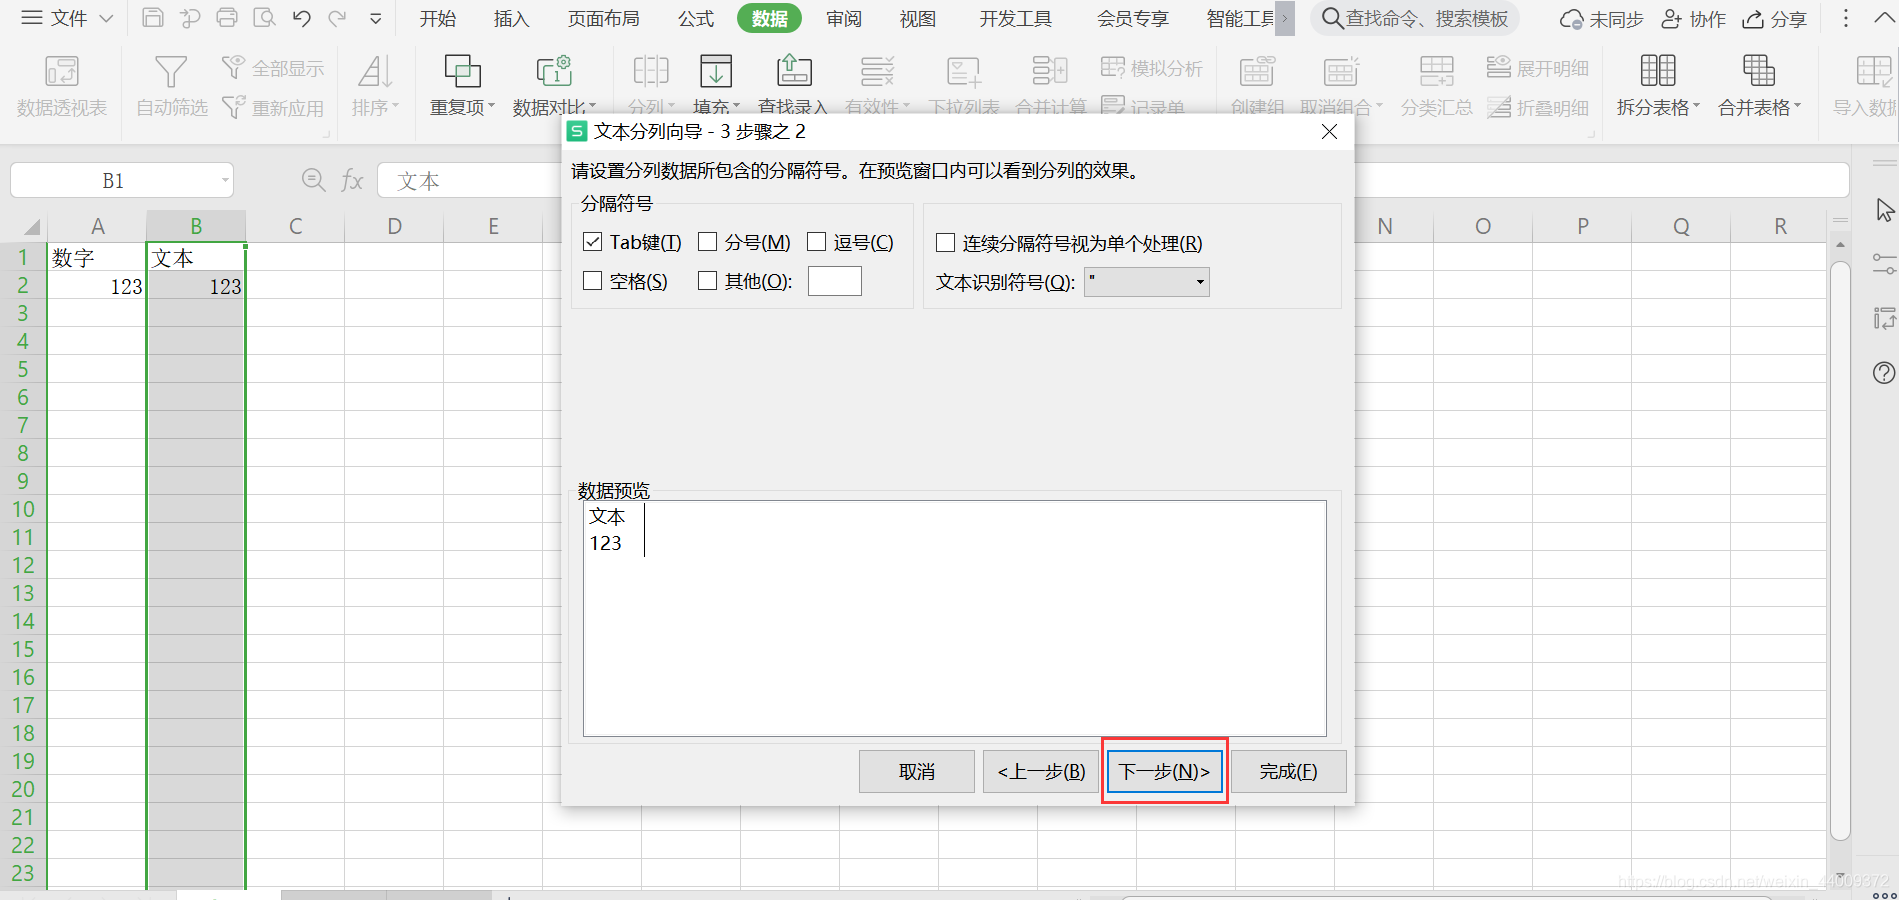Switch to the 视图 tab
Image resolution: width=1899 pixels, height=900 pixels.
click(917, 18)
